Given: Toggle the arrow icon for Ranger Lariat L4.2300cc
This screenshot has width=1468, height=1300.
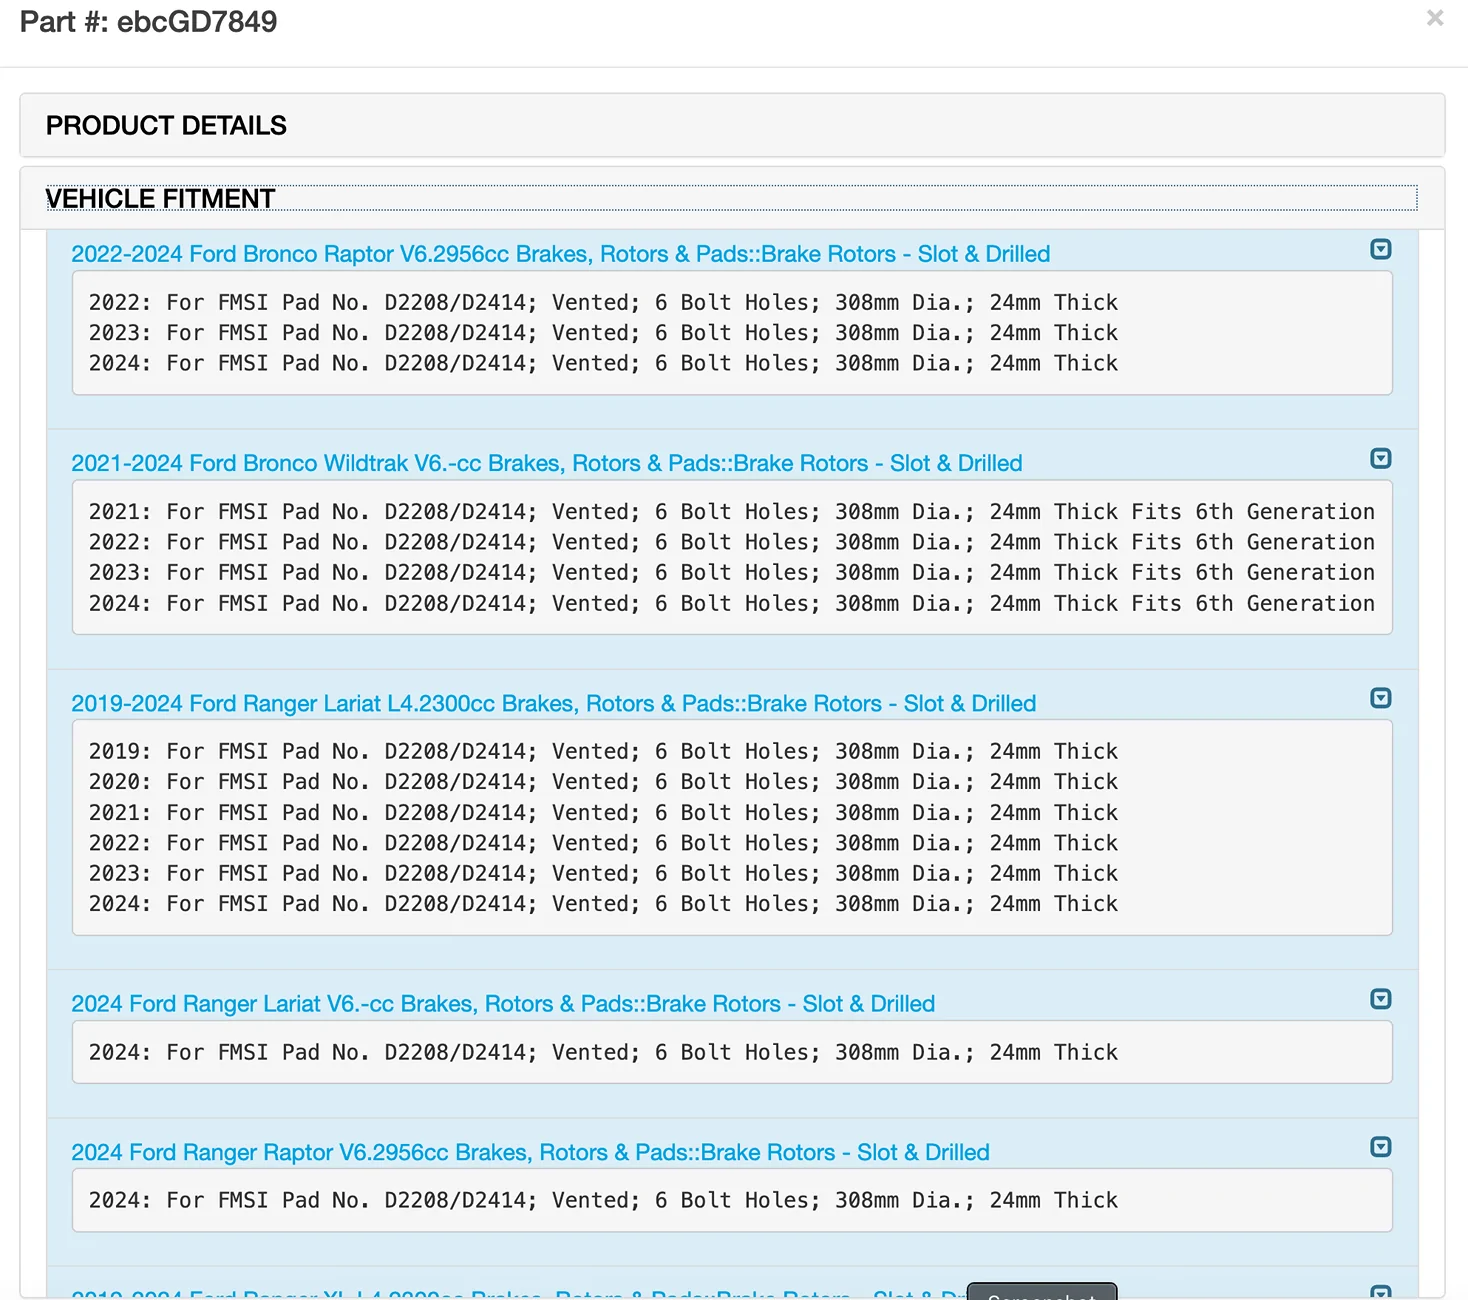Looking at the screenshot, I should [1381, 698].
